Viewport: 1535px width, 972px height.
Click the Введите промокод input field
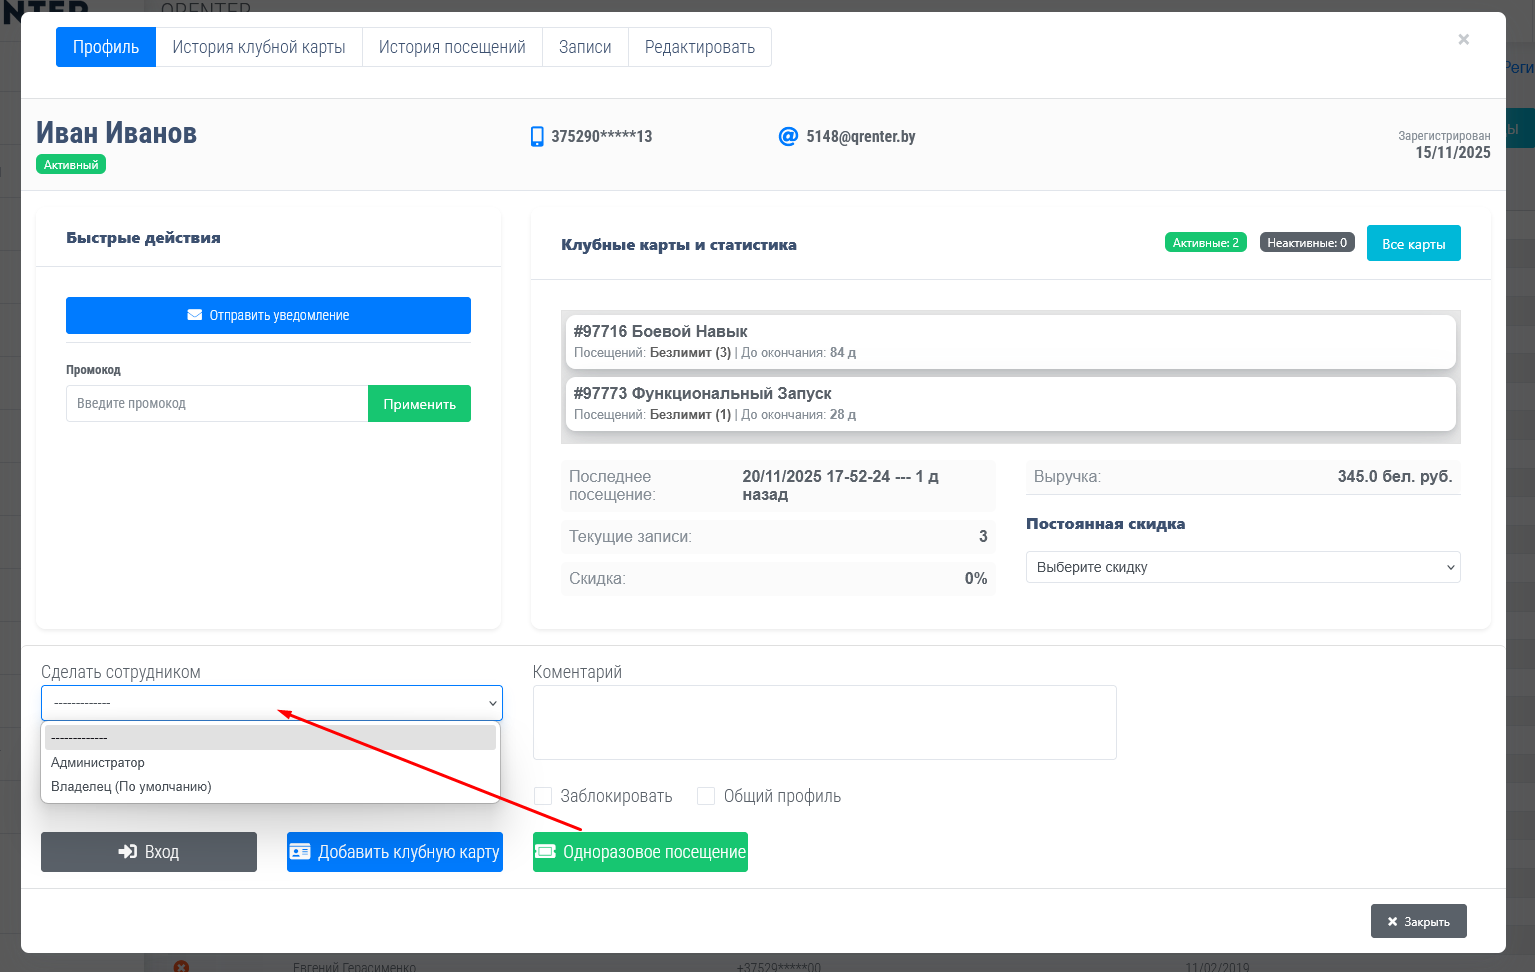[216, 404]
